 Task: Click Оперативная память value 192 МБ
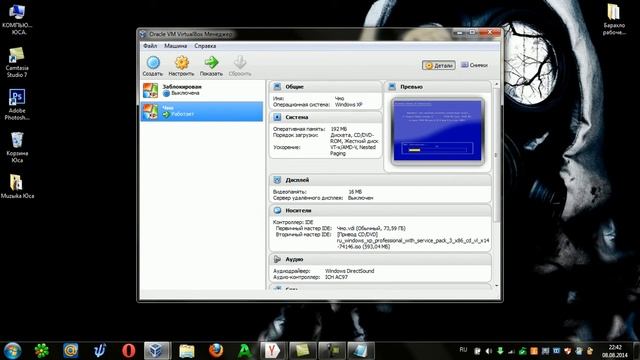coord(339,129)
